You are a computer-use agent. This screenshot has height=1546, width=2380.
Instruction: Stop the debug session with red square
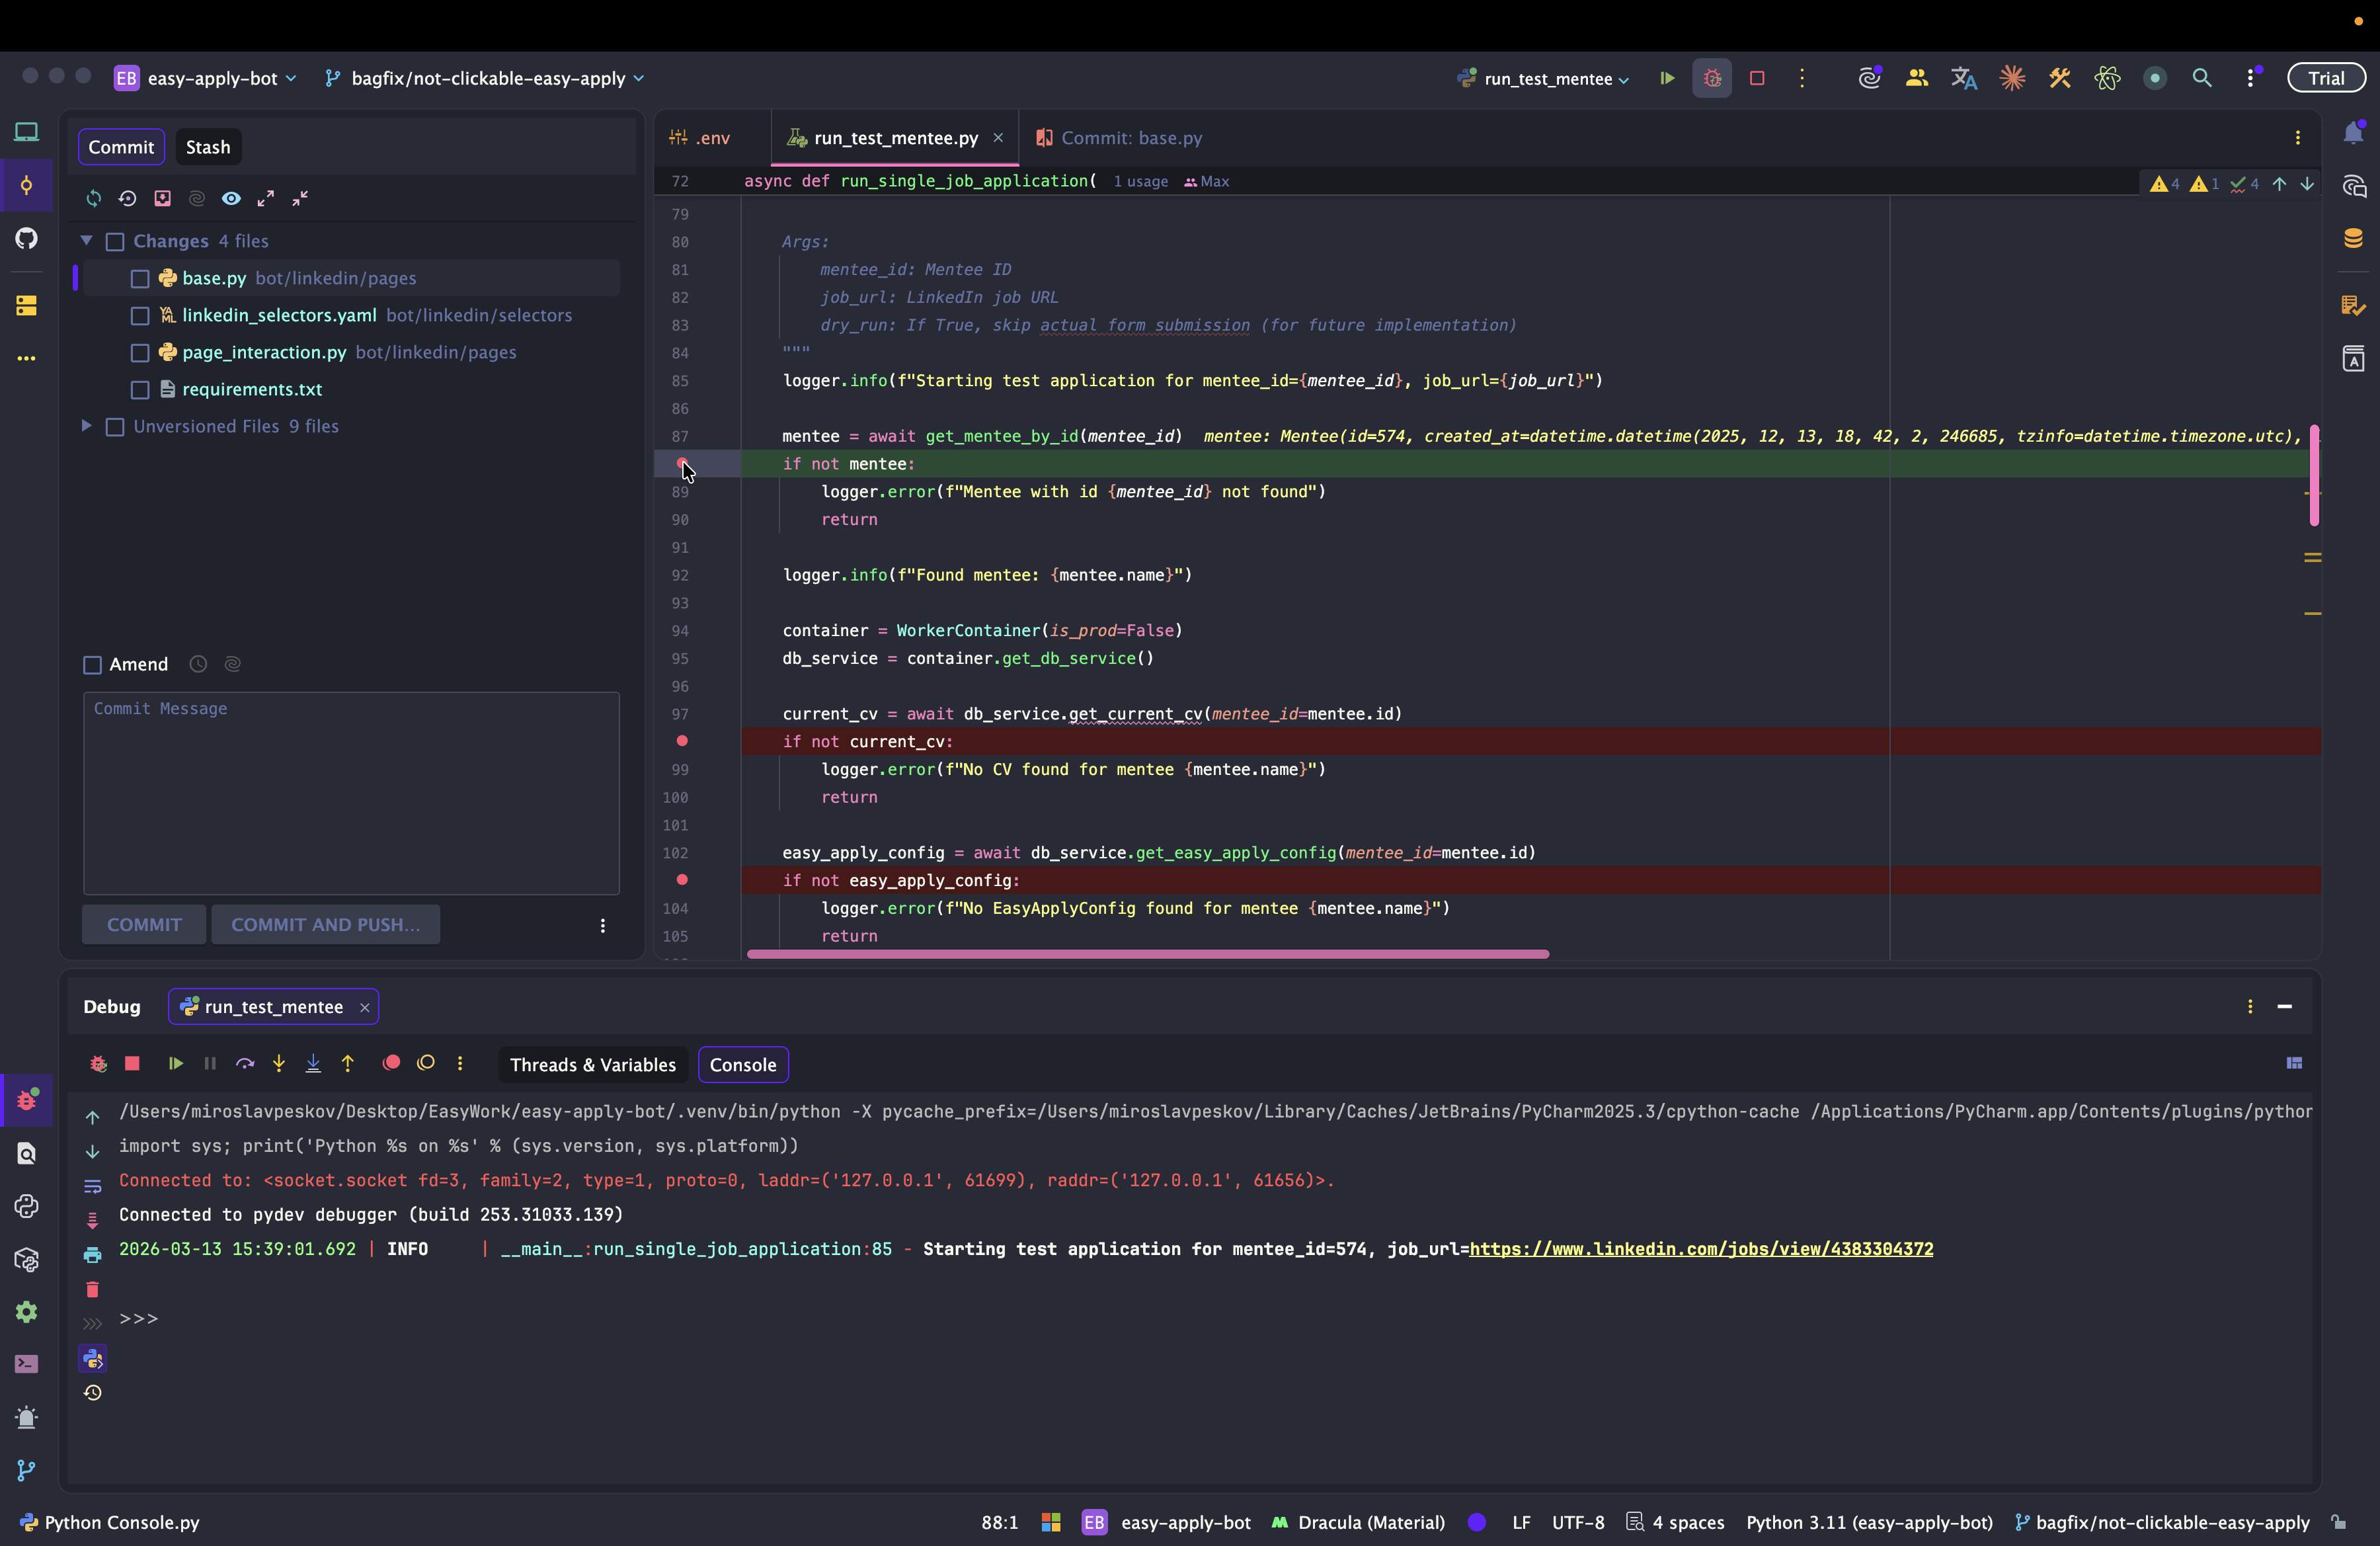132,1064
